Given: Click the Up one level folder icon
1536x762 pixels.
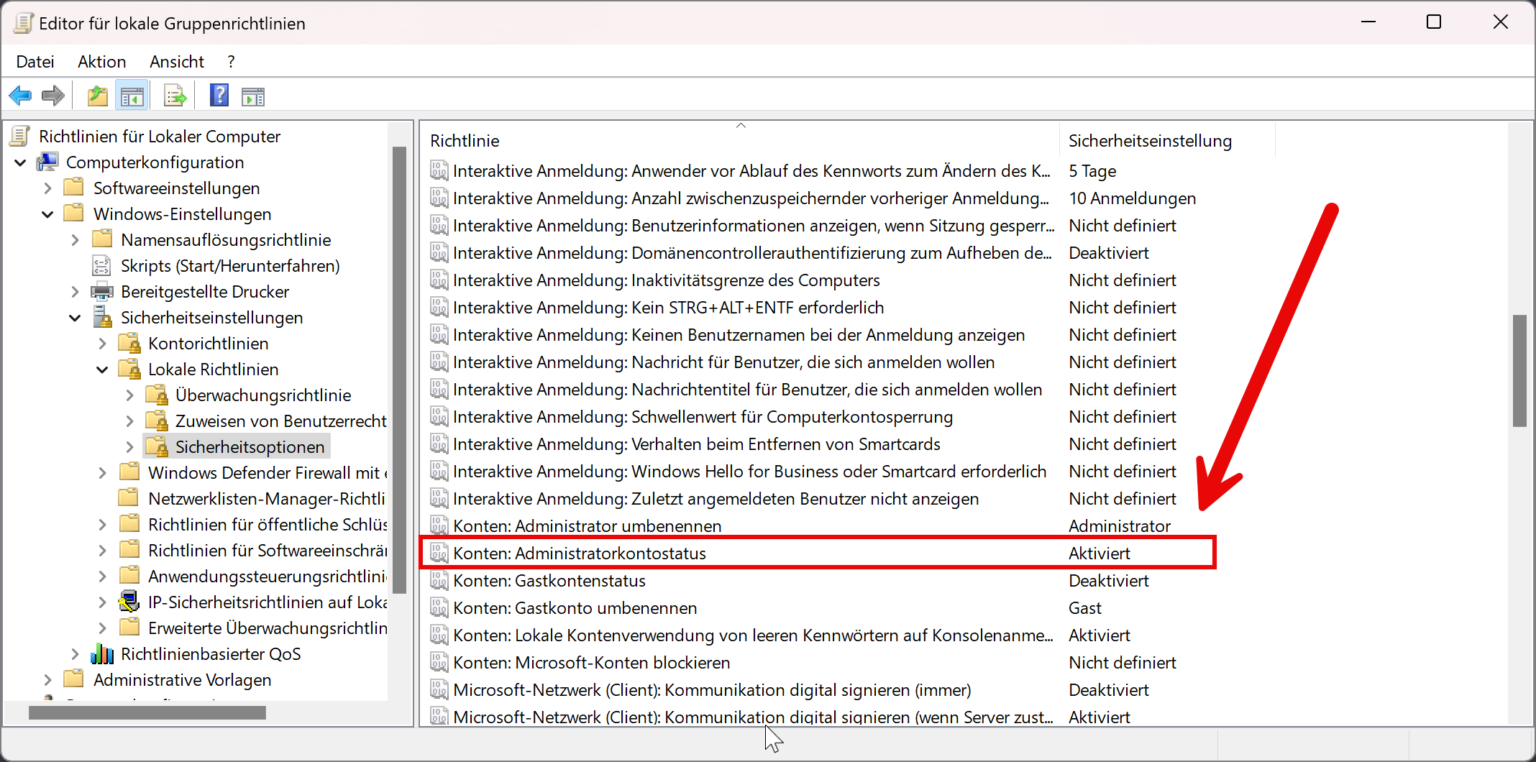Looking at the screenshot, I should coord(96,95).
